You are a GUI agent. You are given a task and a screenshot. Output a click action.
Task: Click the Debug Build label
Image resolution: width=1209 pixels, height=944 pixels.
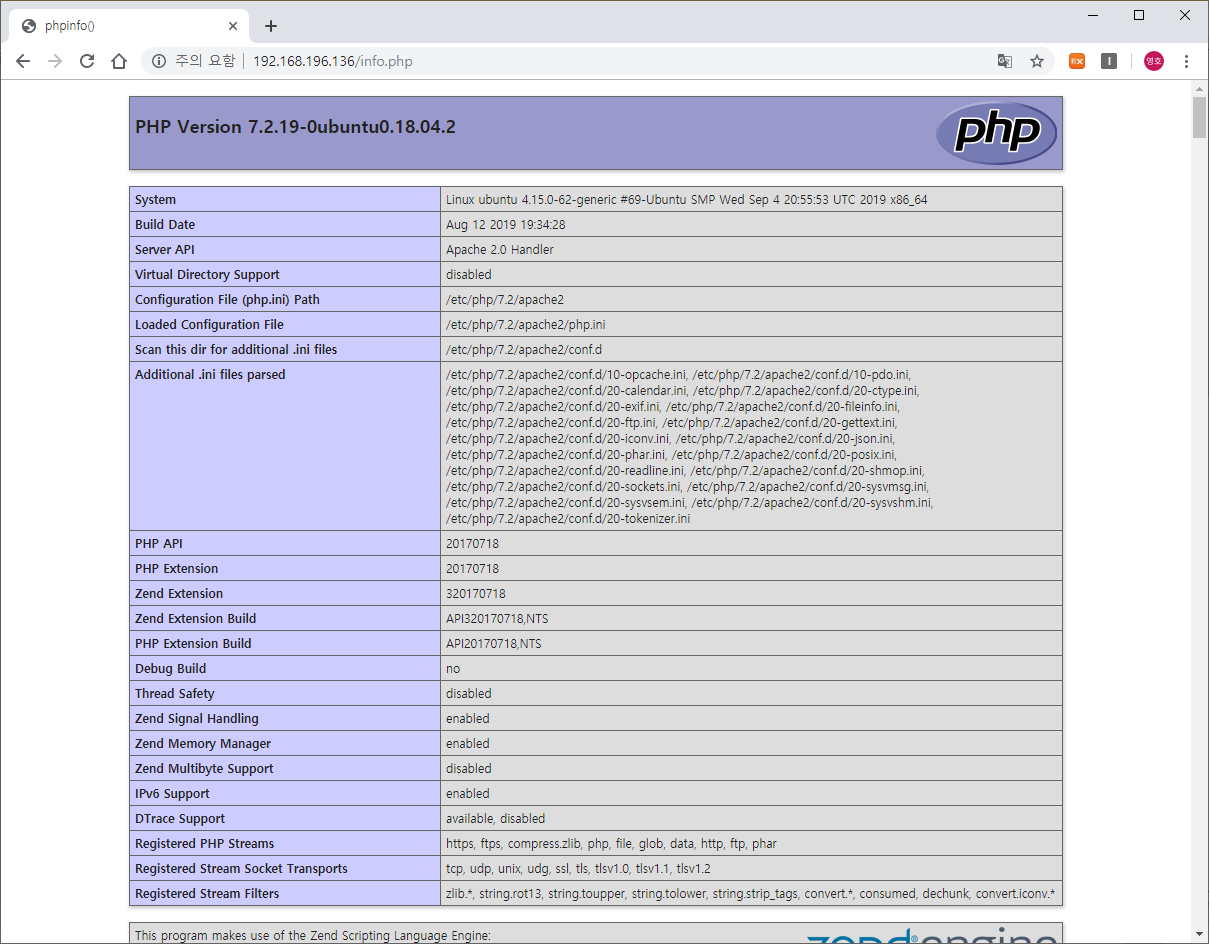coord(170,669)
